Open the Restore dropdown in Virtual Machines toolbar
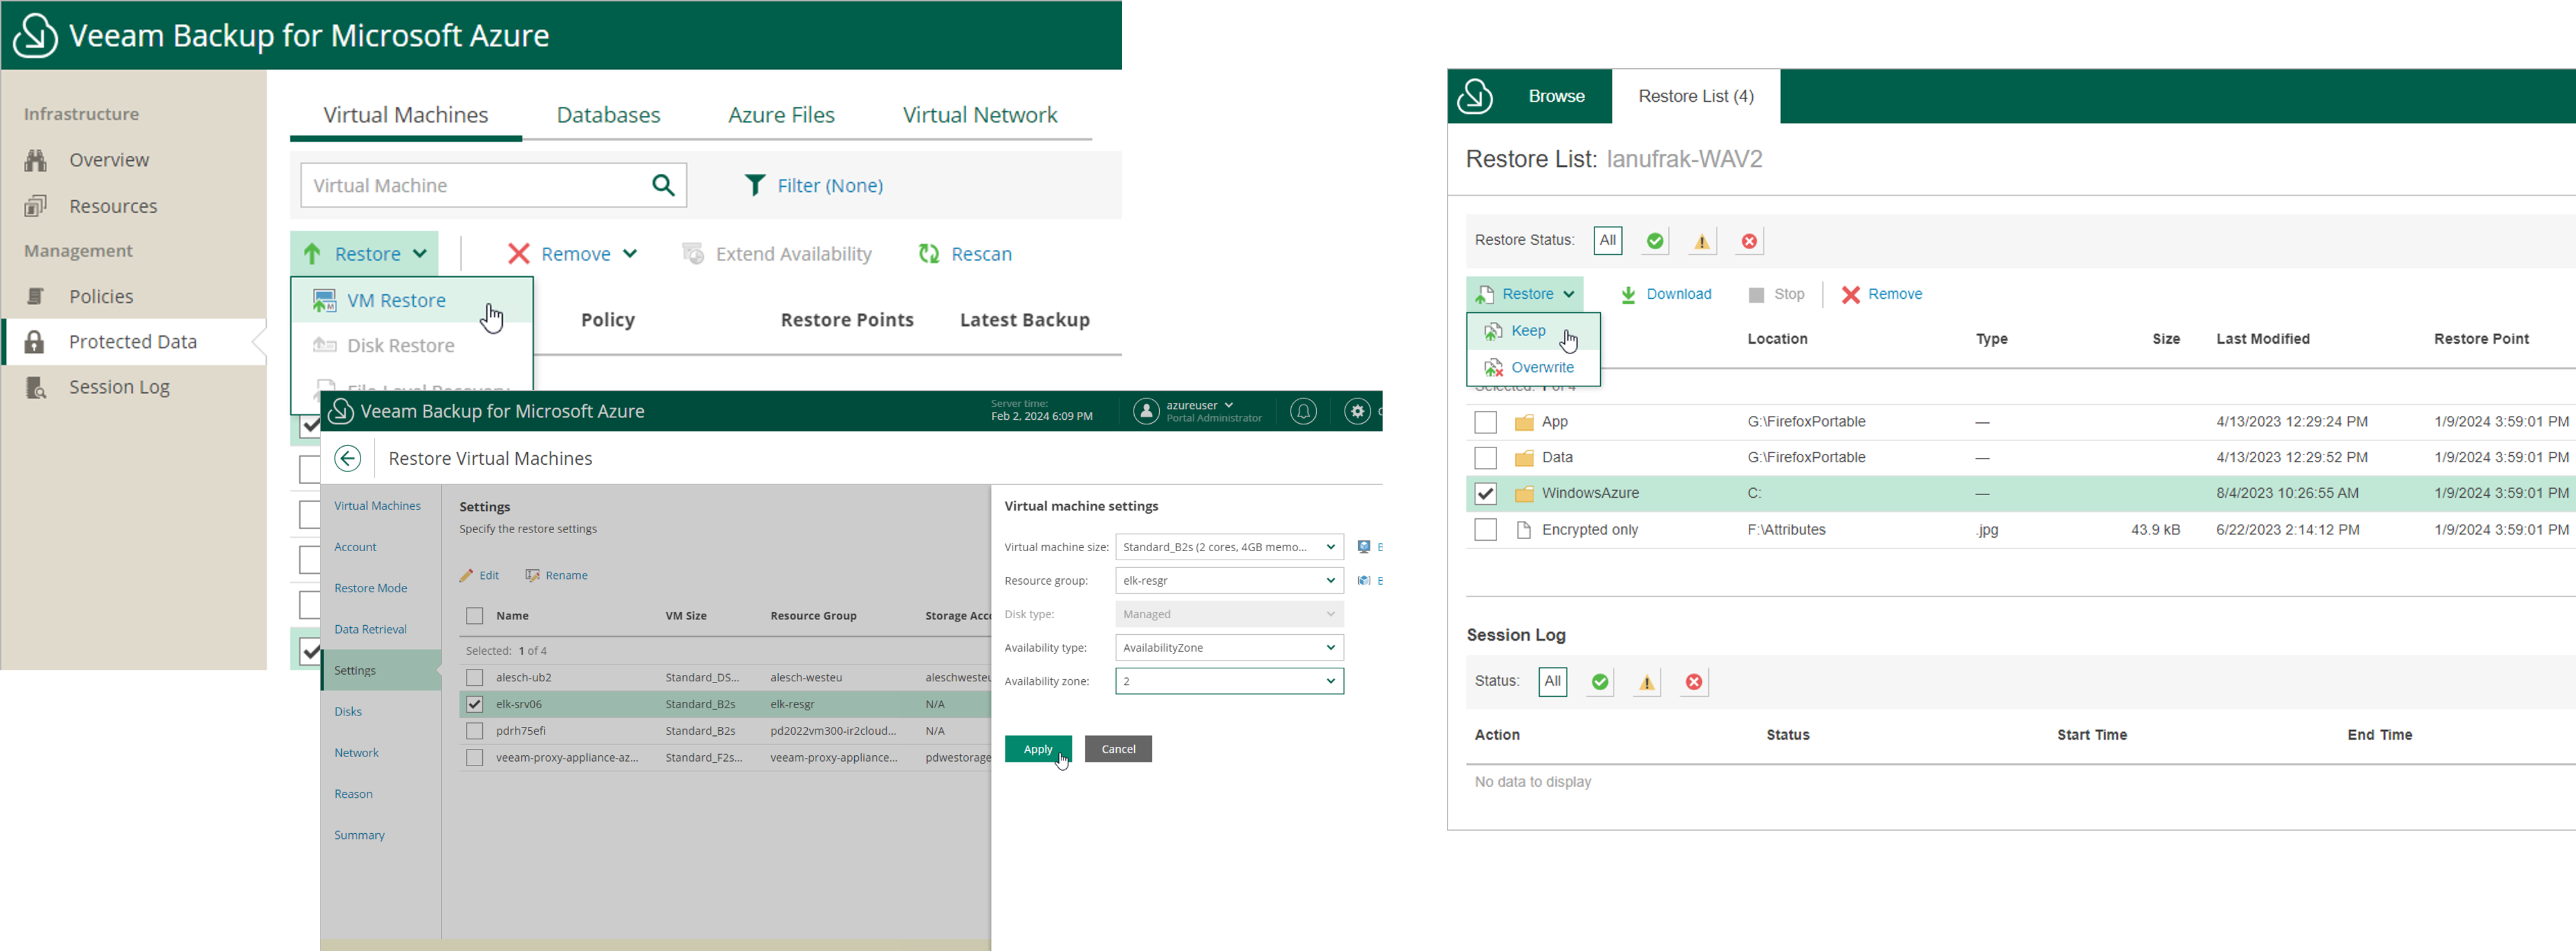The width and height of the screenshot is (2576, 951). pyautogui.click(x=365, y=254)
